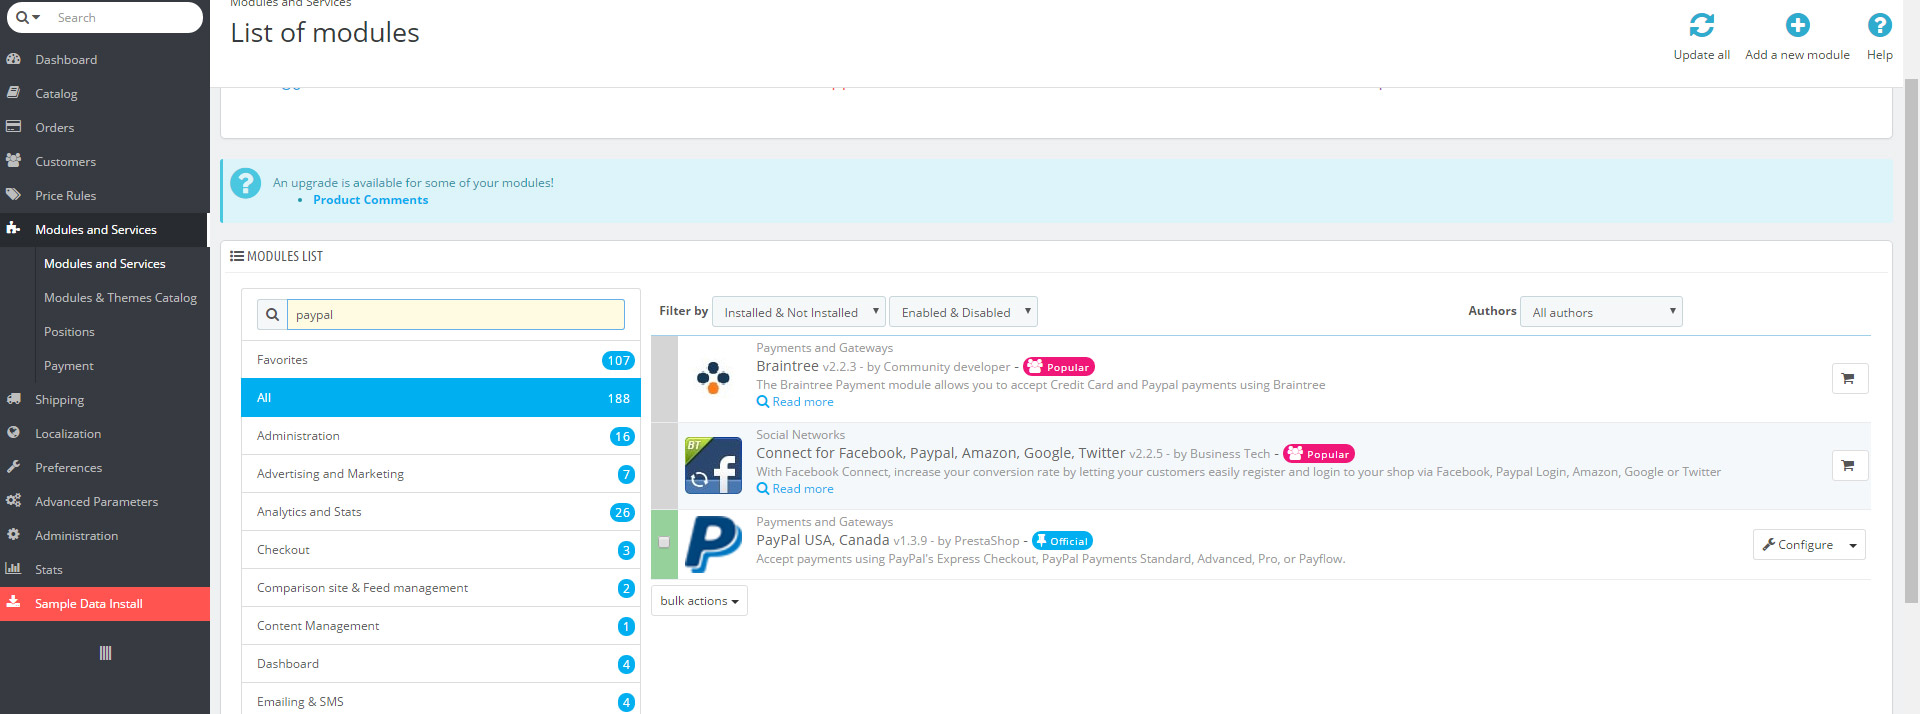The height and width of the screenshot is (714, 1920).
Task: Click the Administration gear icon
Action: 14,535
